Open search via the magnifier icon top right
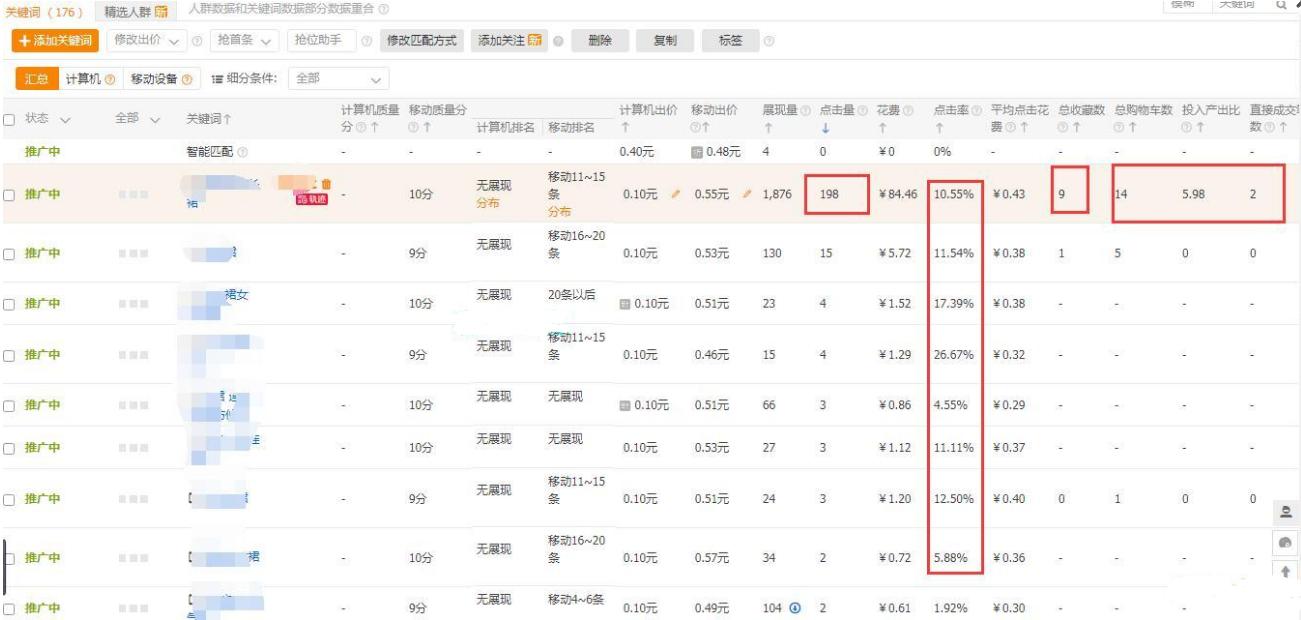 click(1282, 5)
